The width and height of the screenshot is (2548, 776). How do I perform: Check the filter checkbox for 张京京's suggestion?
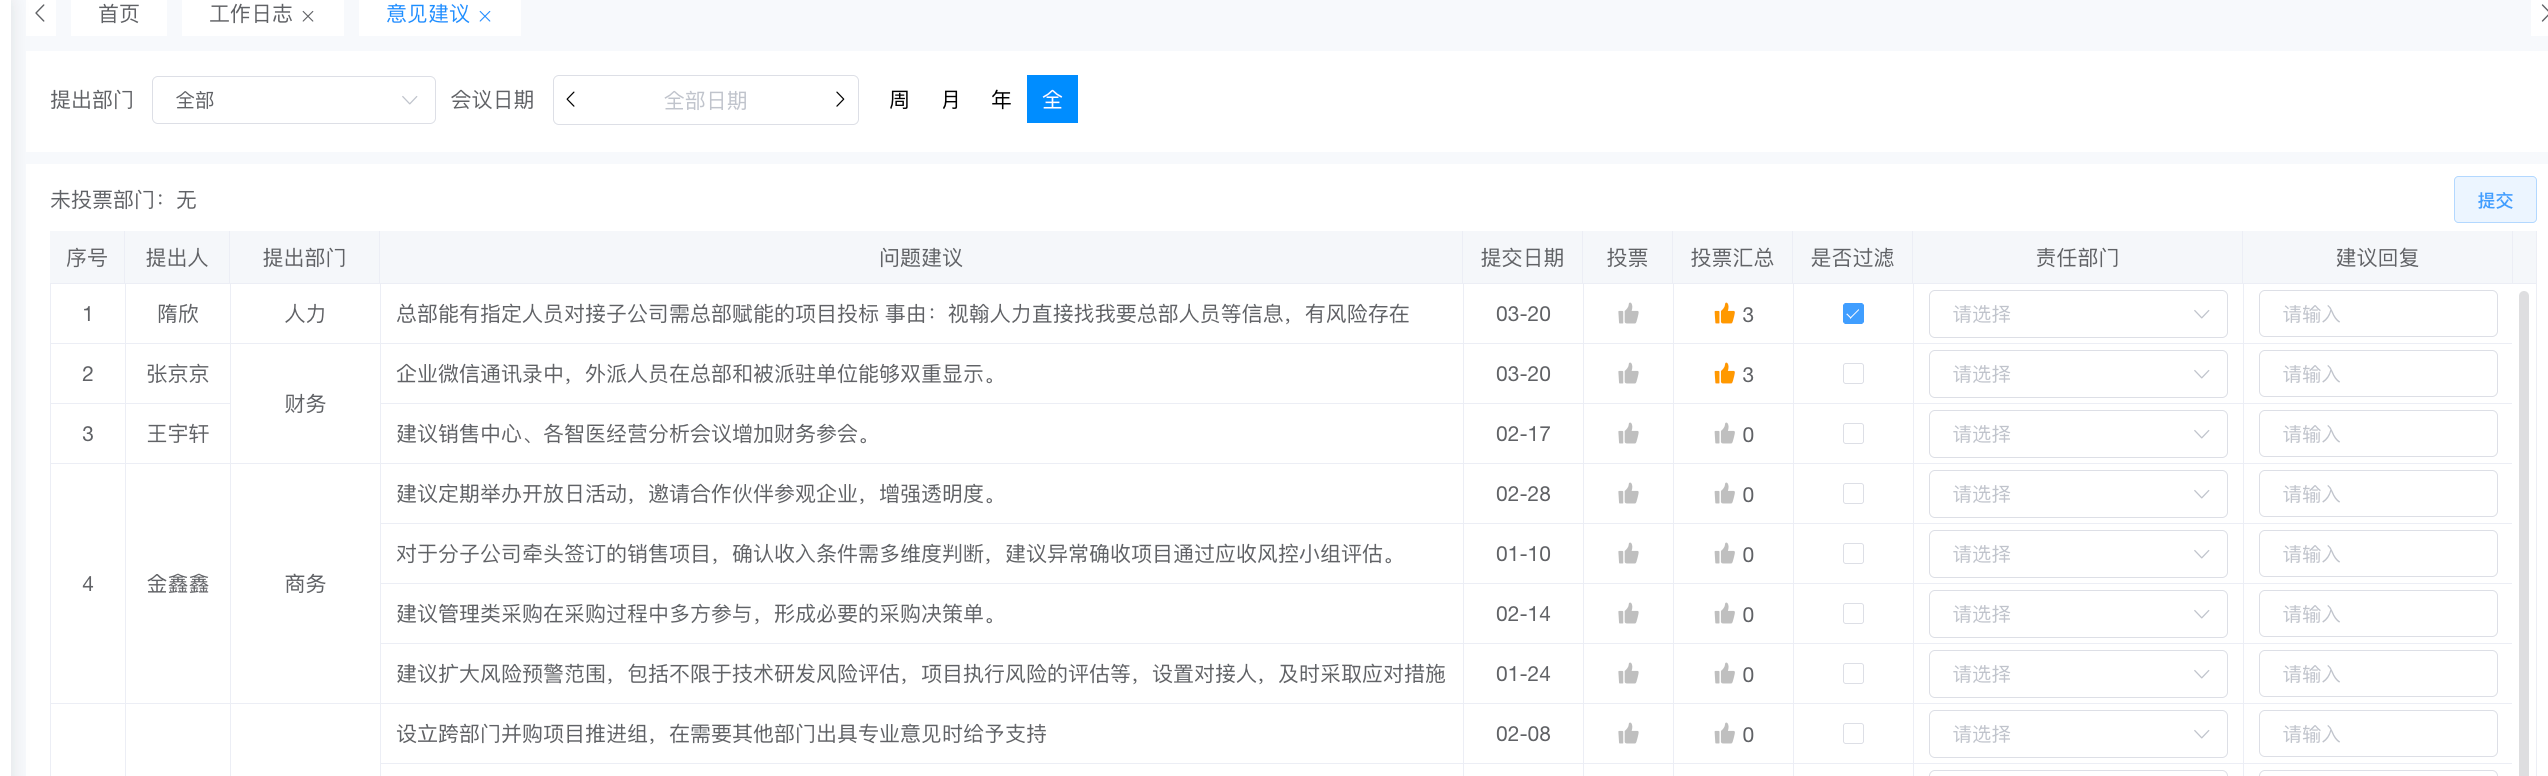tap(1852, 374)
